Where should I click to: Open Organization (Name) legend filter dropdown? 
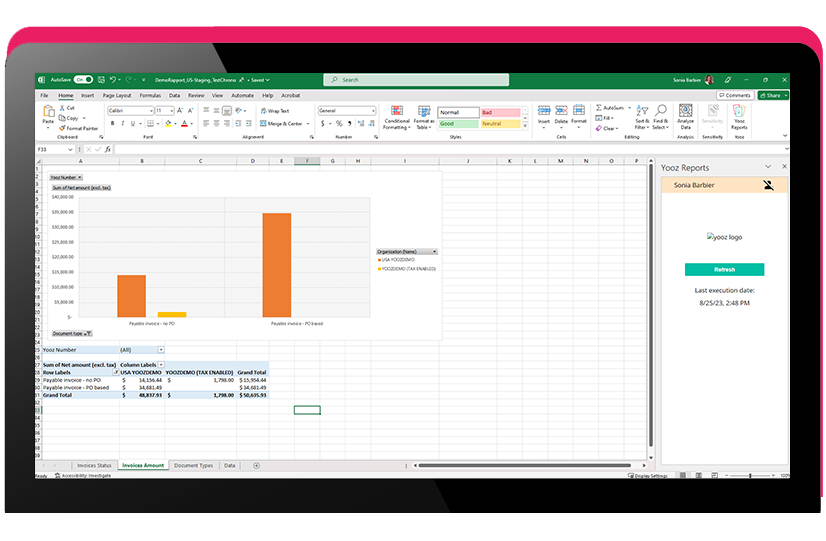tap(435, 251)
